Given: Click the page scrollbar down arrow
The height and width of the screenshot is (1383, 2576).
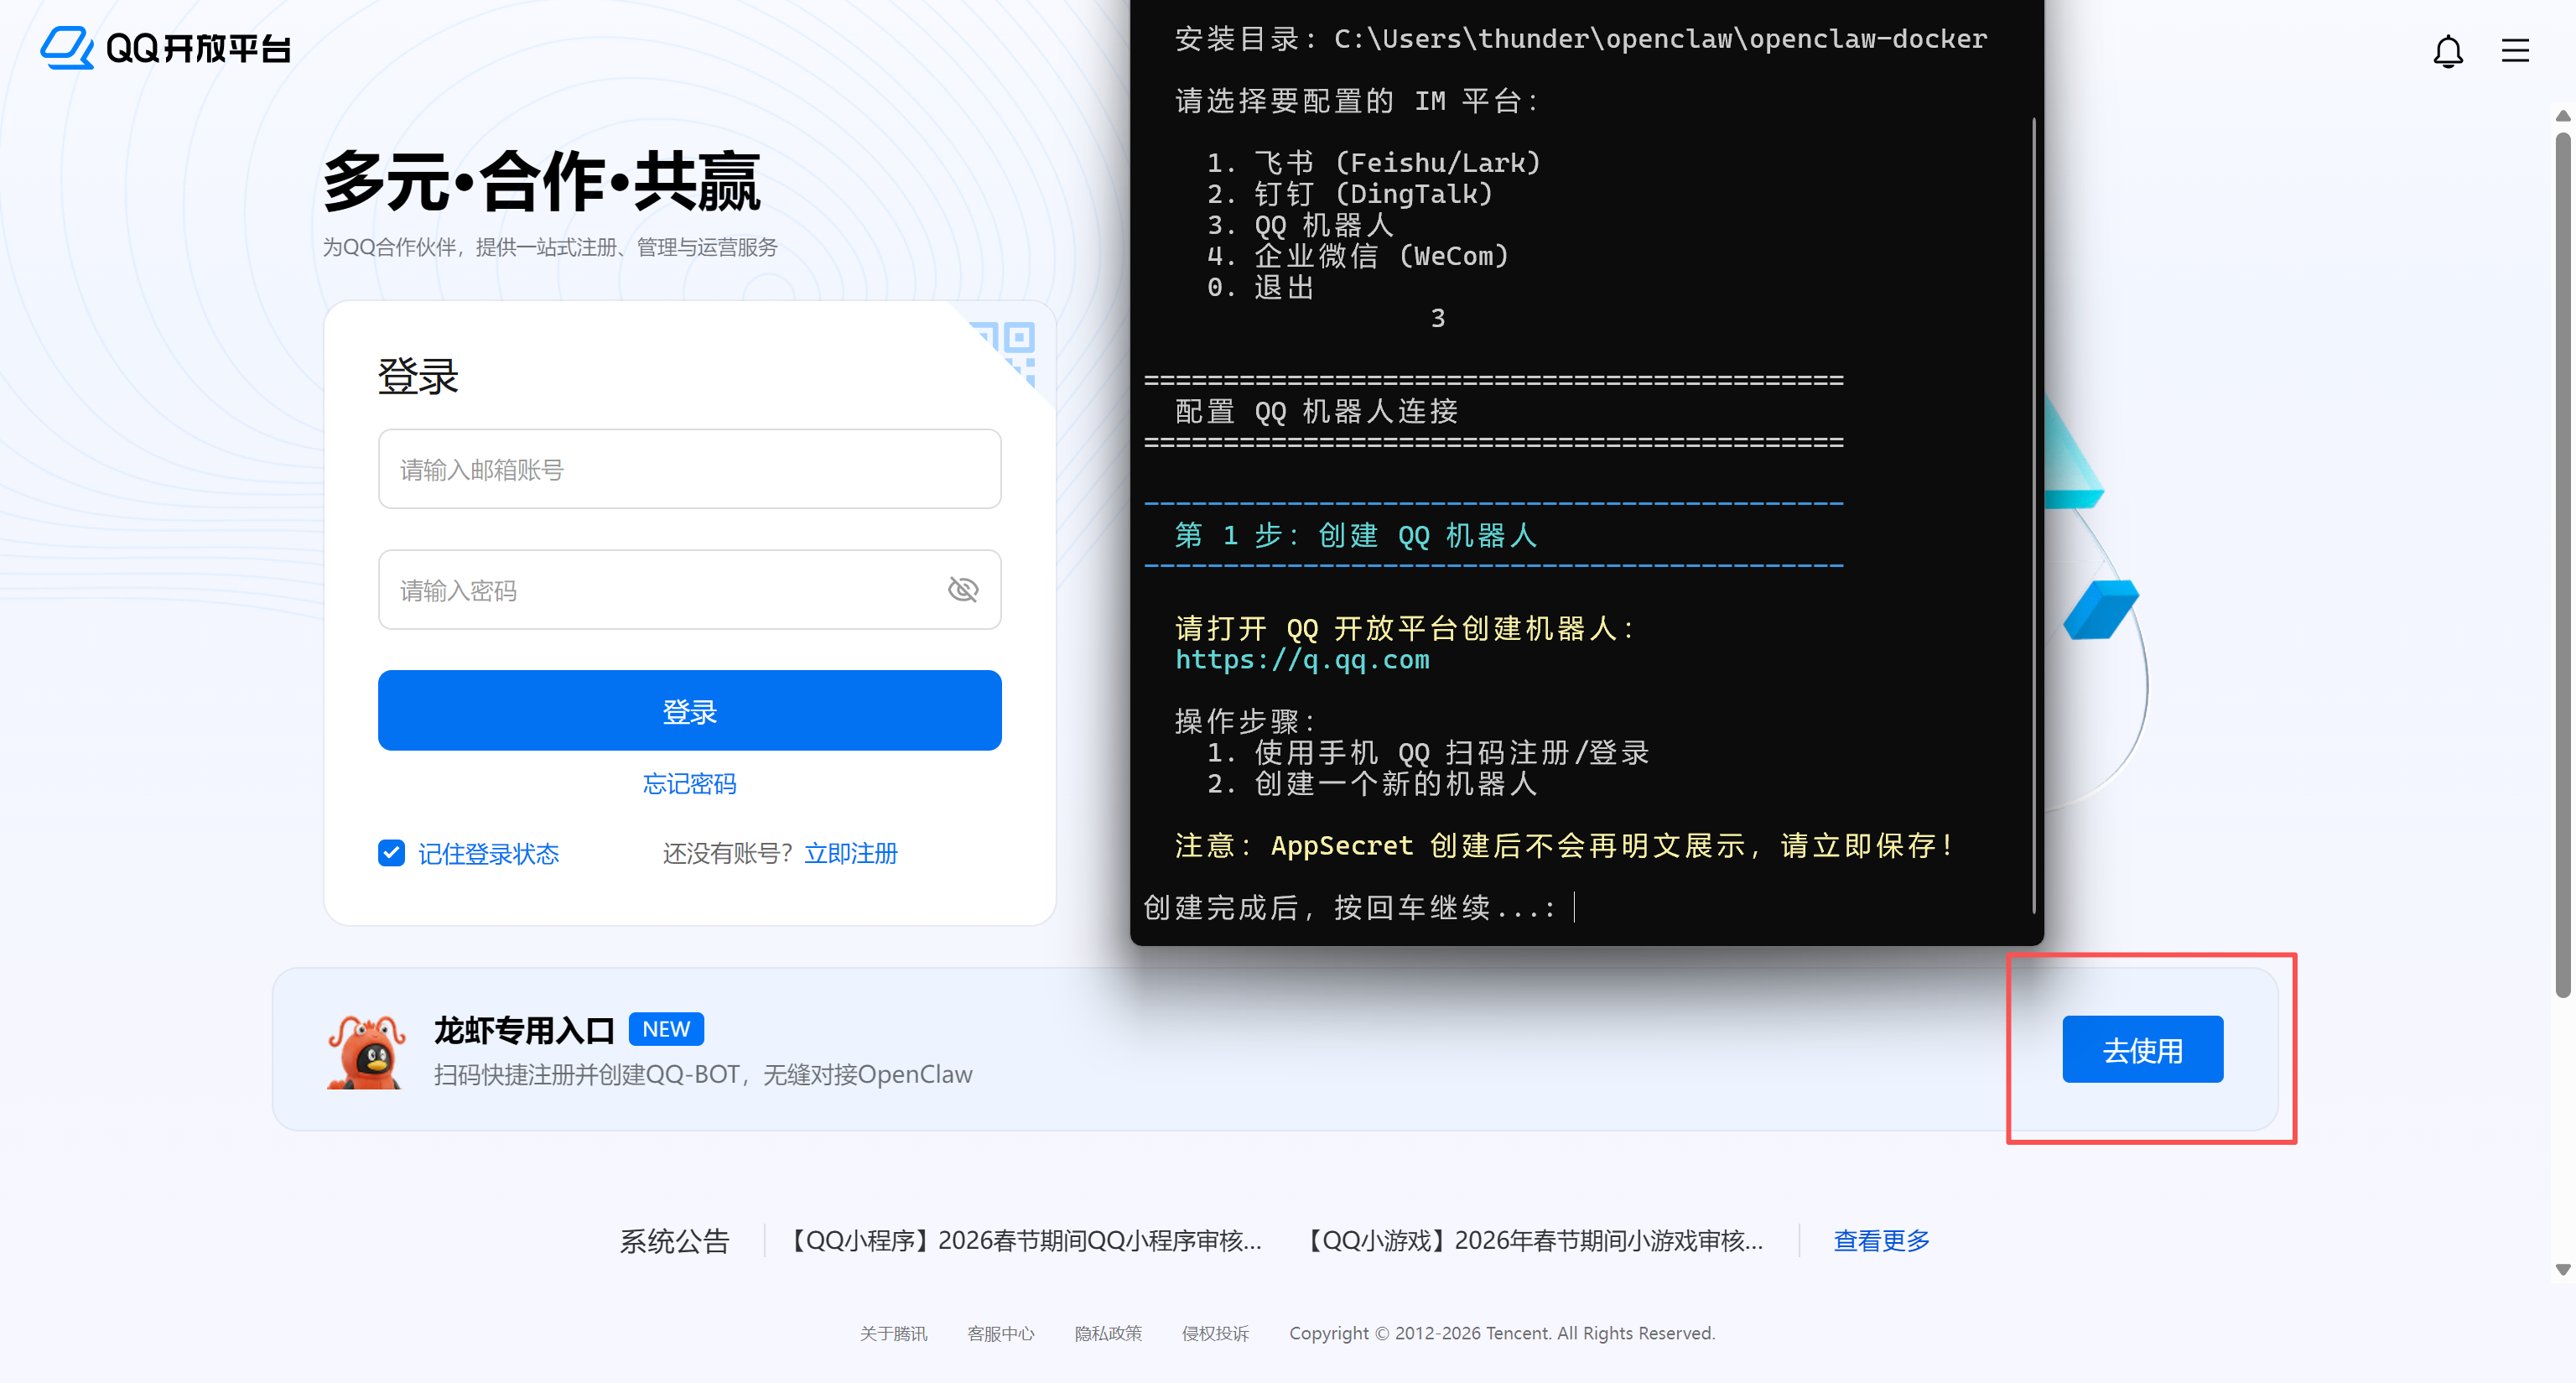Looking at the screenshot, I should tap(2562, 1269).
